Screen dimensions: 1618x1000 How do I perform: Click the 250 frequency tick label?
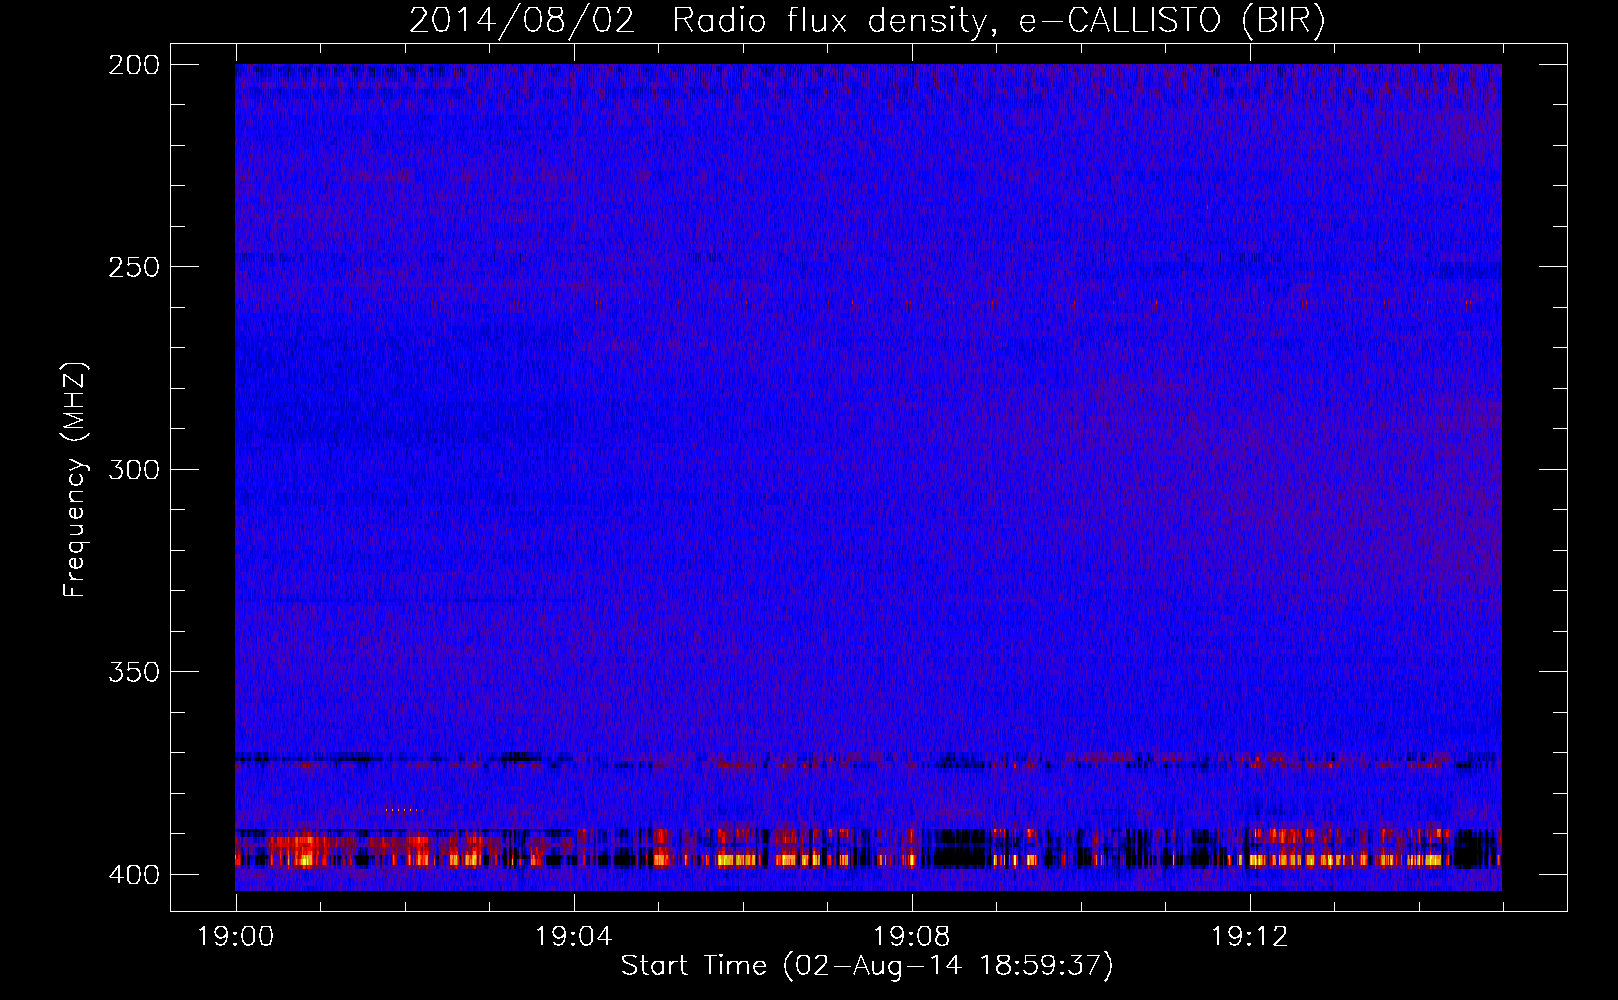click(x=134, y=267)
